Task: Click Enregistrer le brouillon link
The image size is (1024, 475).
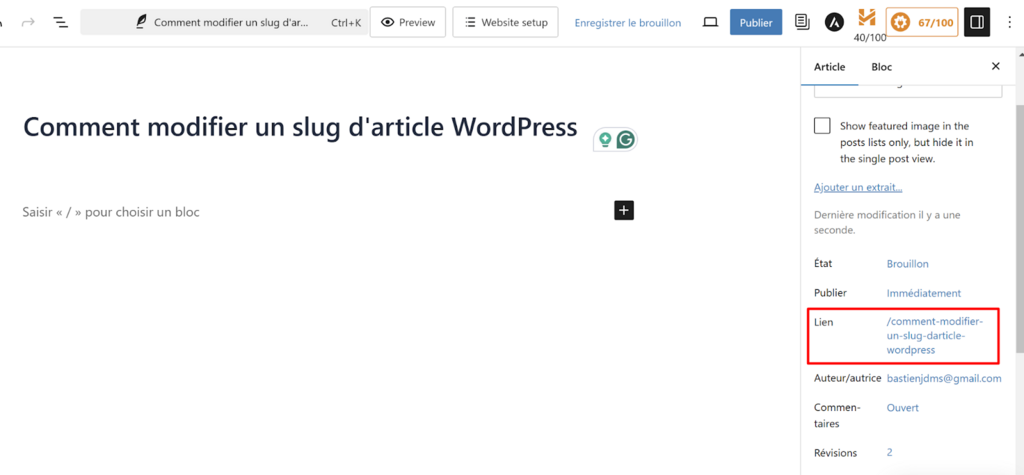Action: tap(628, 23)
